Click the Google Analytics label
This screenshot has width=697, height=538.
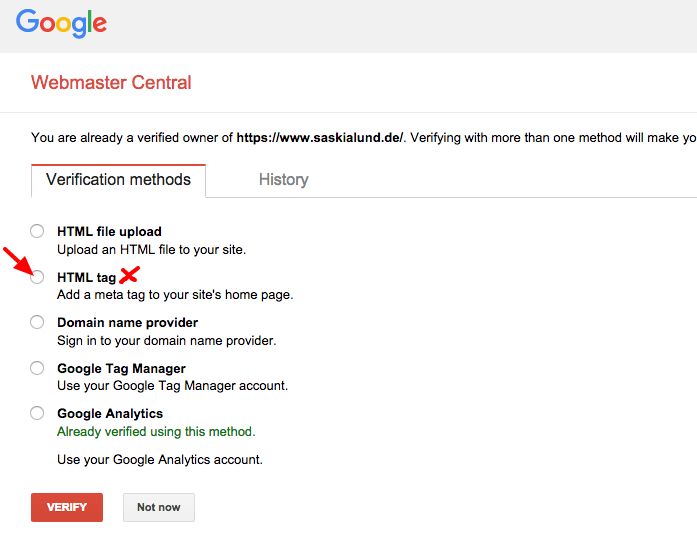point(110,413)
